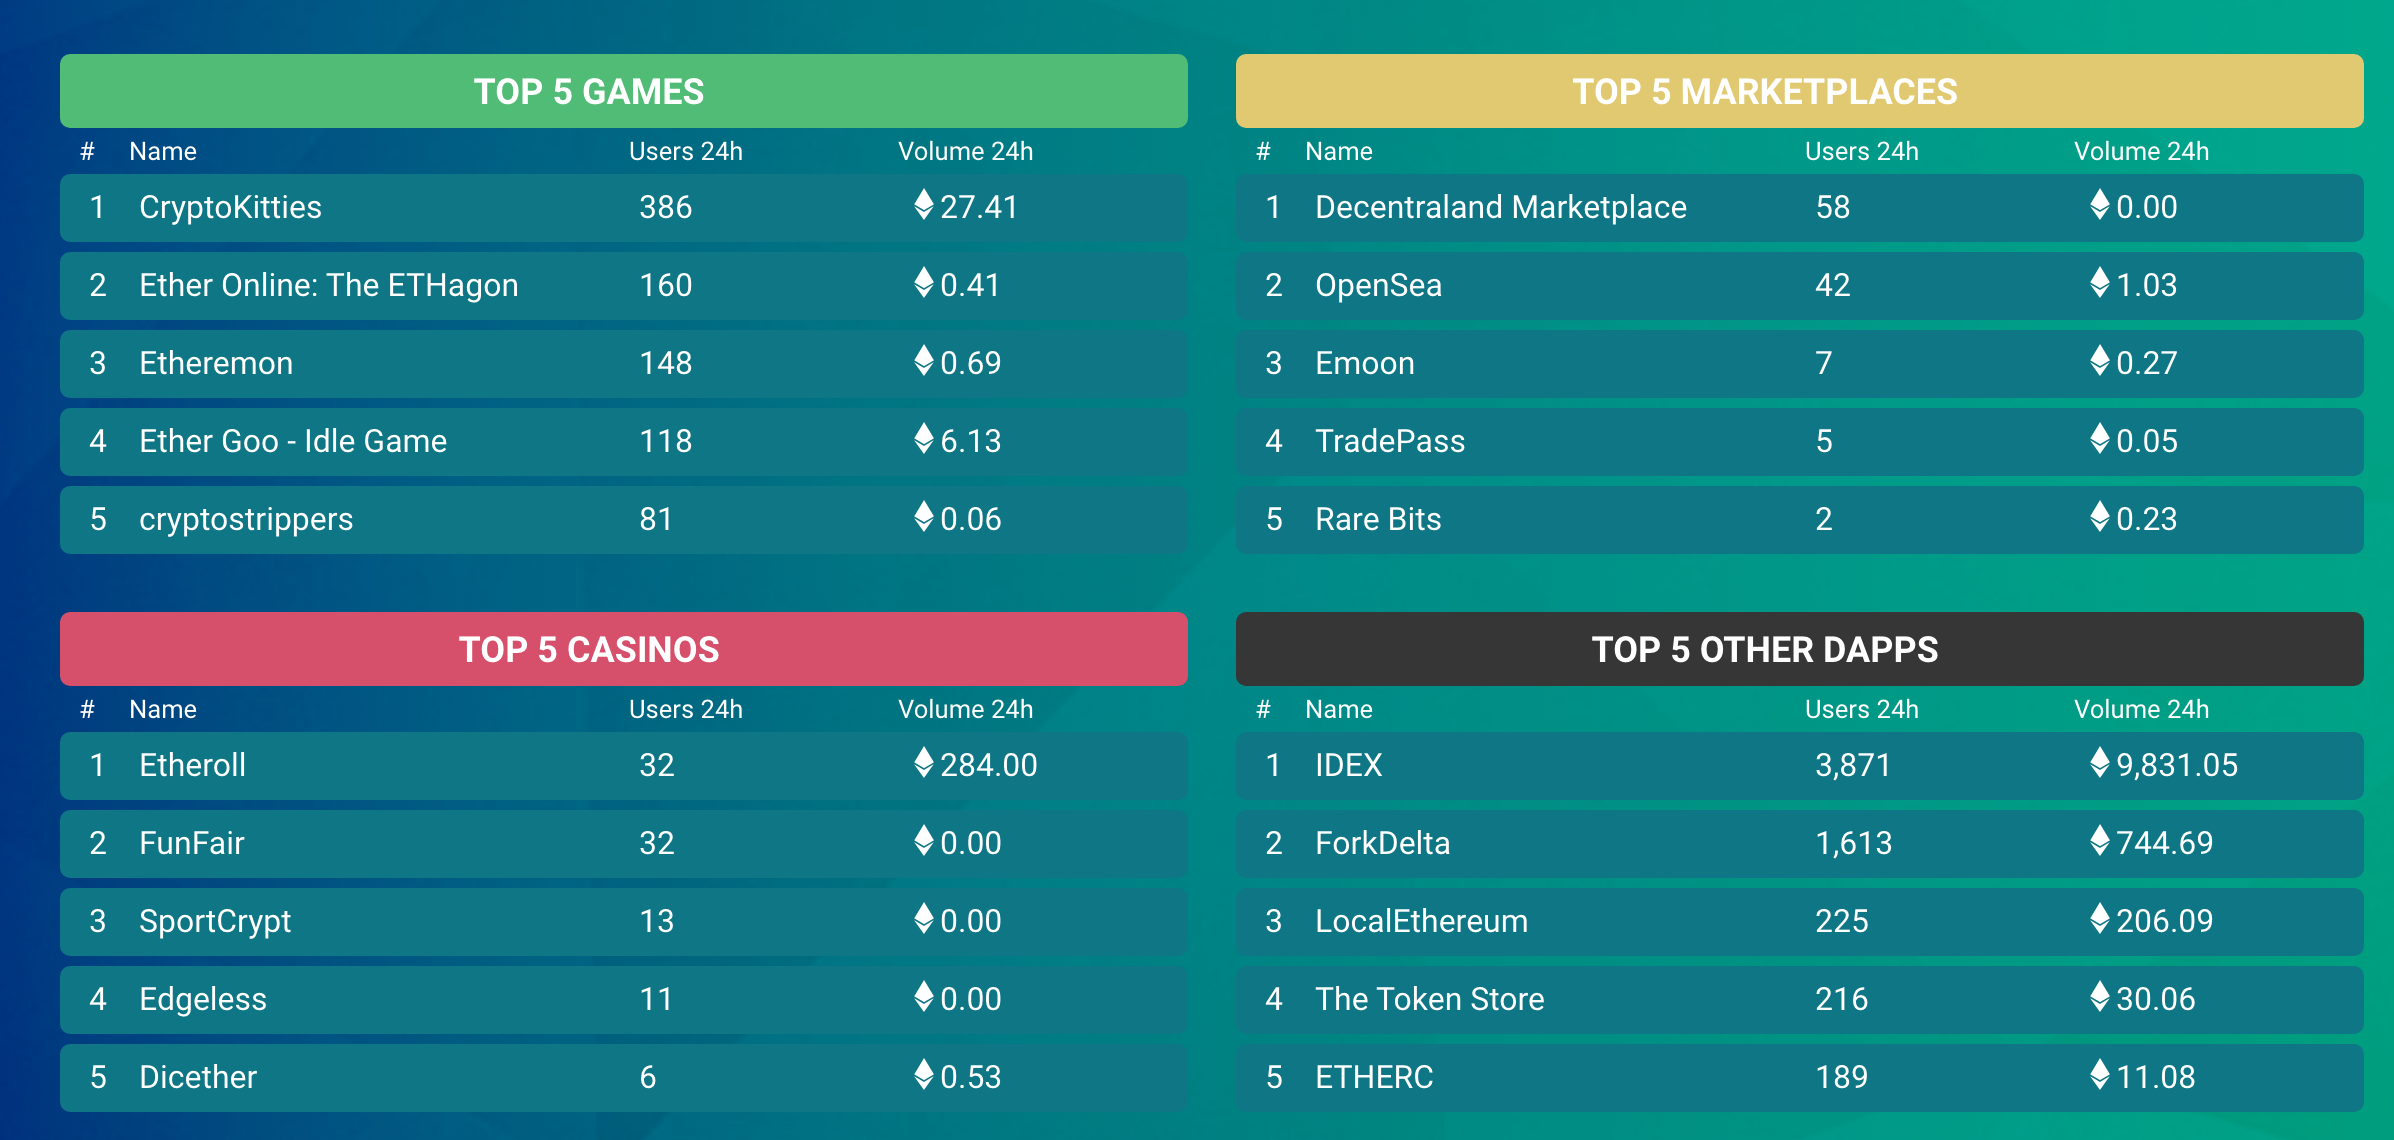The height and width of the screenshot is (1140, 2394).
Task: Click the Ethereum icon next to Etheroll 284.00
Action: point(924,763)
